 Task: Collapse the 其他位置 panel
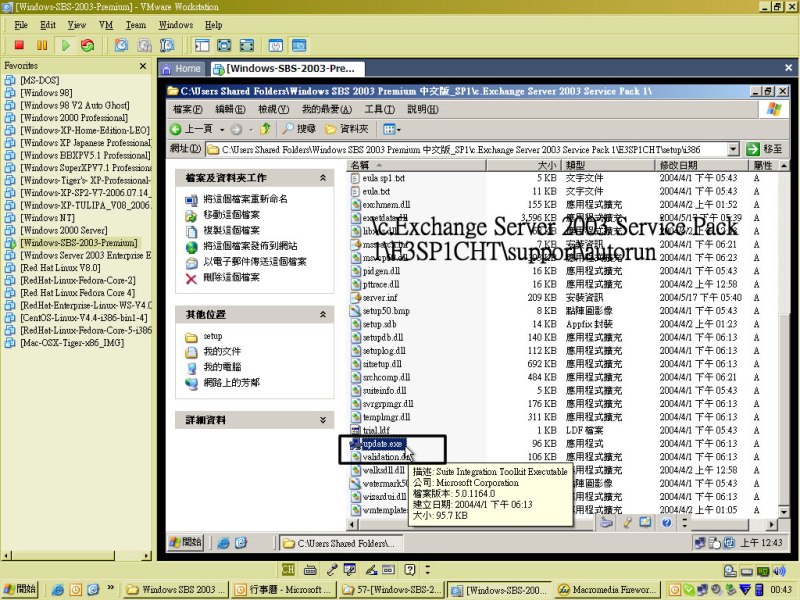[x=322, y=314]
